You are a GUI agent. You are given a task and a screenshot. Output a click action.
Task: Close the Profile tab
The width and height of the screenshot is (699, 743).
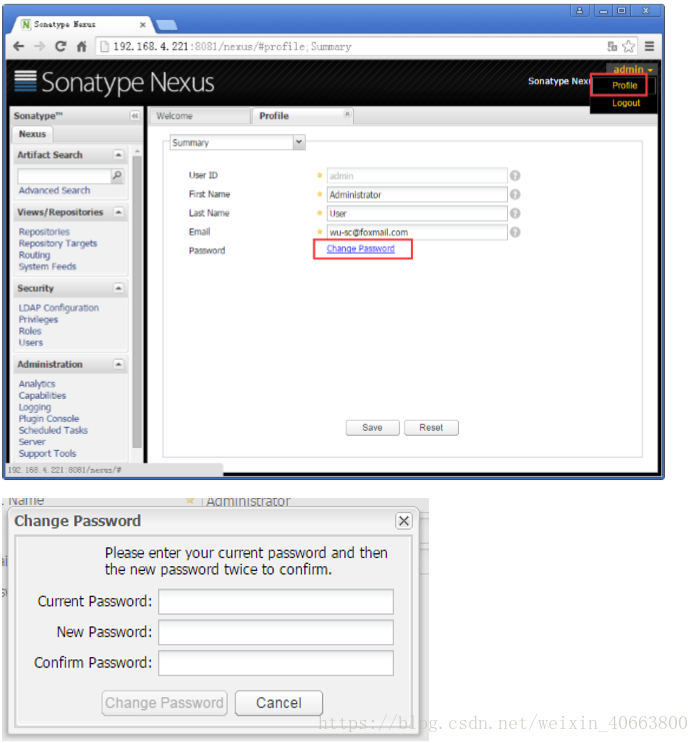click(x=347, y=114)
